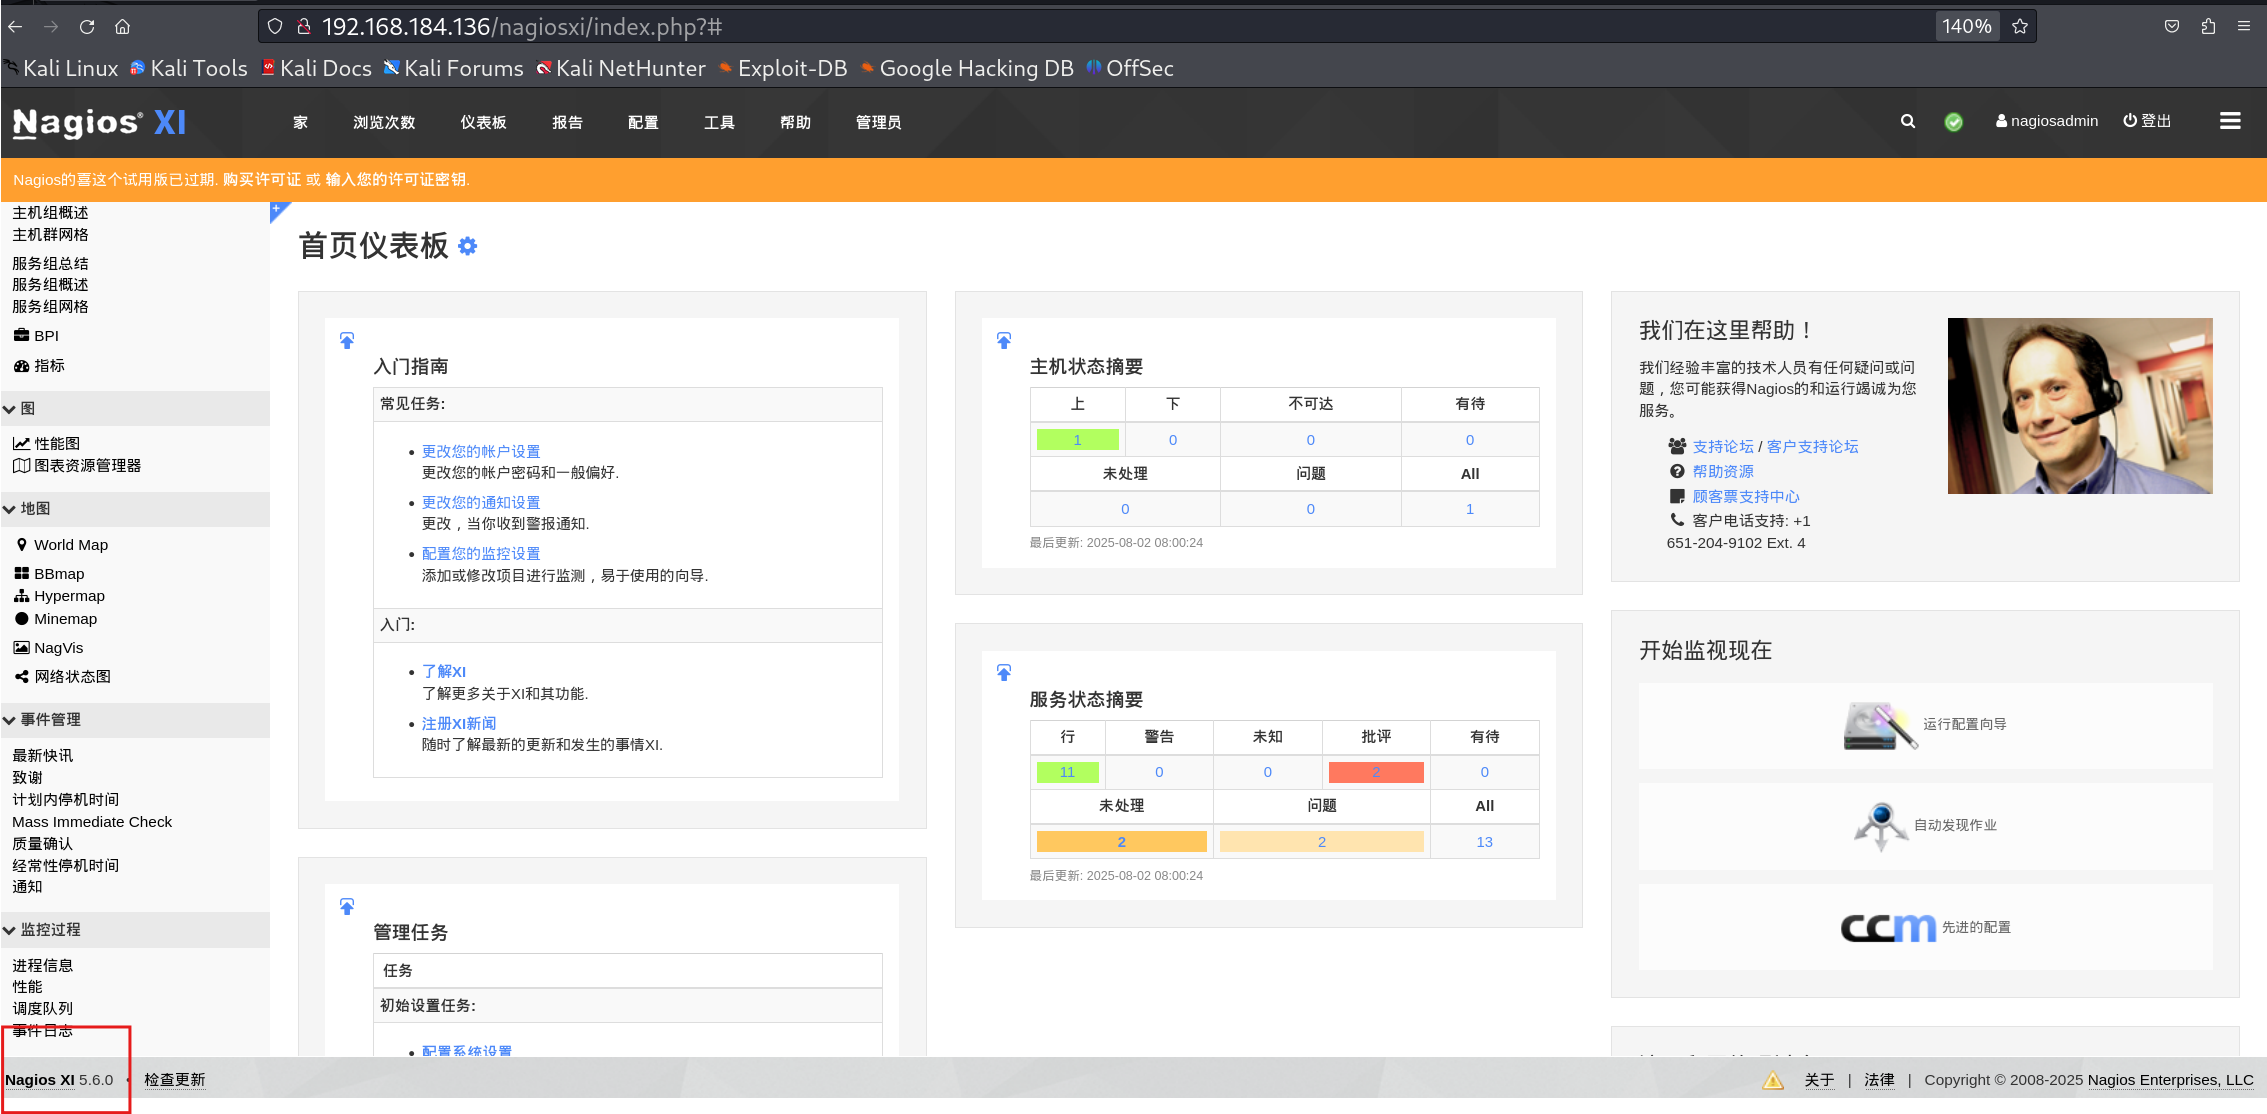Open the 配置 top menu
The width and height of the screenshot is (2267, 1114).
[x=643, y=122]
